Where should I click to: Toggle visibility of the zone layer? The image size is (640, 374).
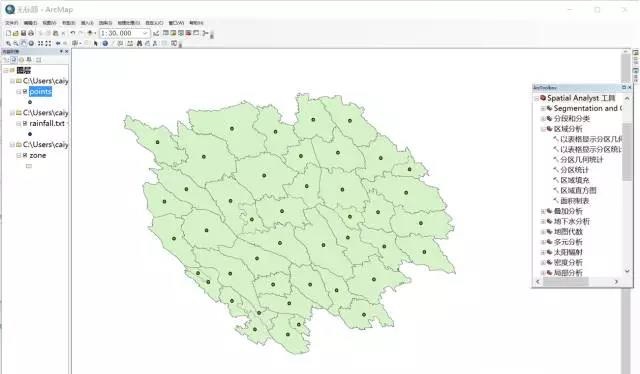pyautogui.click(x=25, y=155)
